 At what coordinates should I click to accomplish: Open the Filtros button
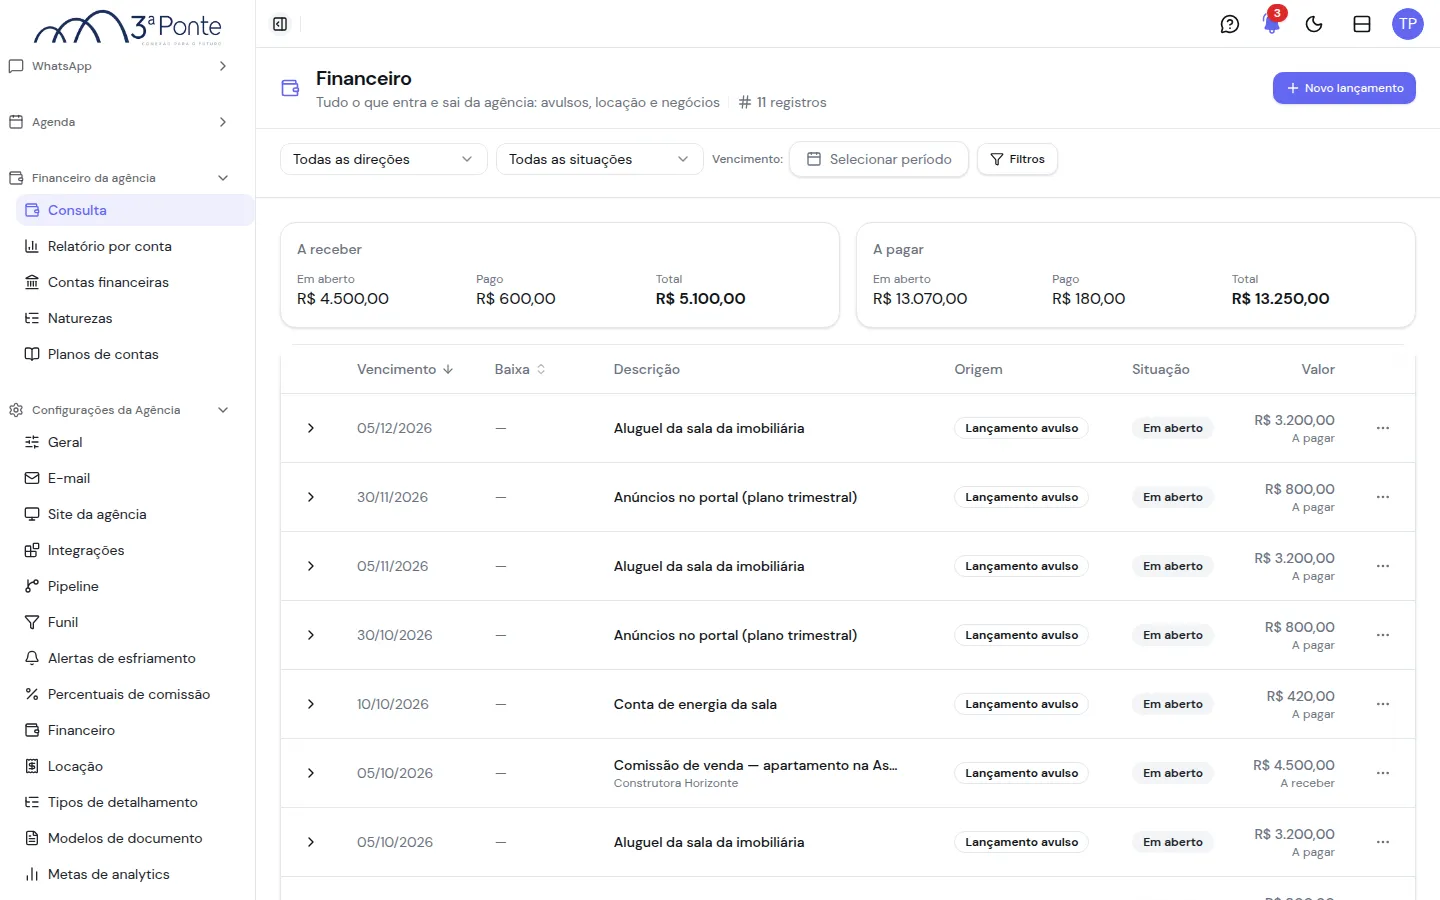click(x=1017, y=159)
